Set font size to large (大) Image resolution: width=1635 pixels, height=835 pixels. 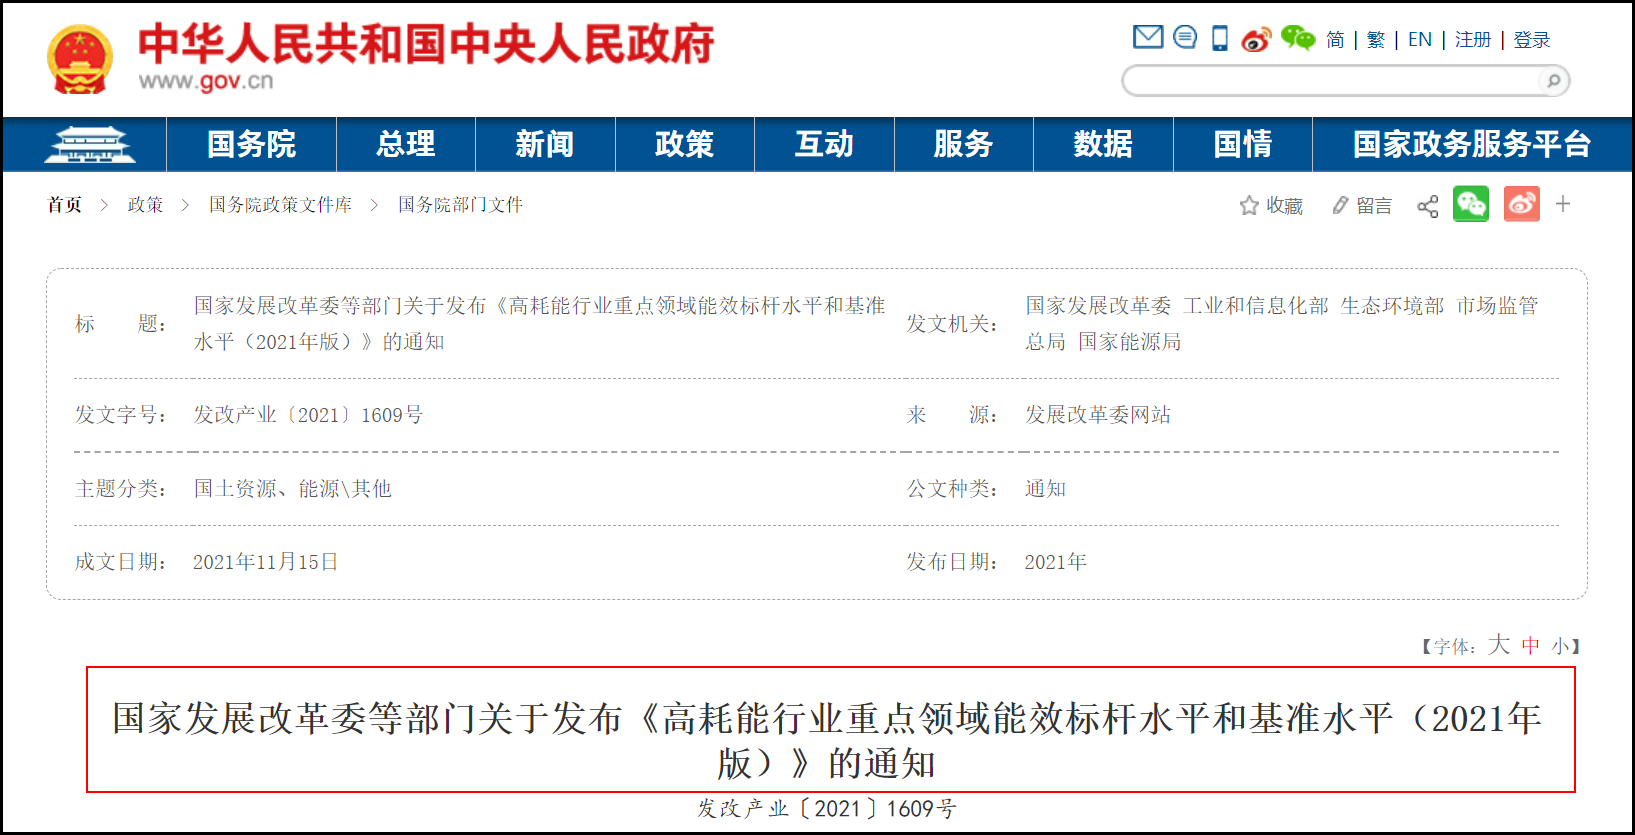point(1498,645)
